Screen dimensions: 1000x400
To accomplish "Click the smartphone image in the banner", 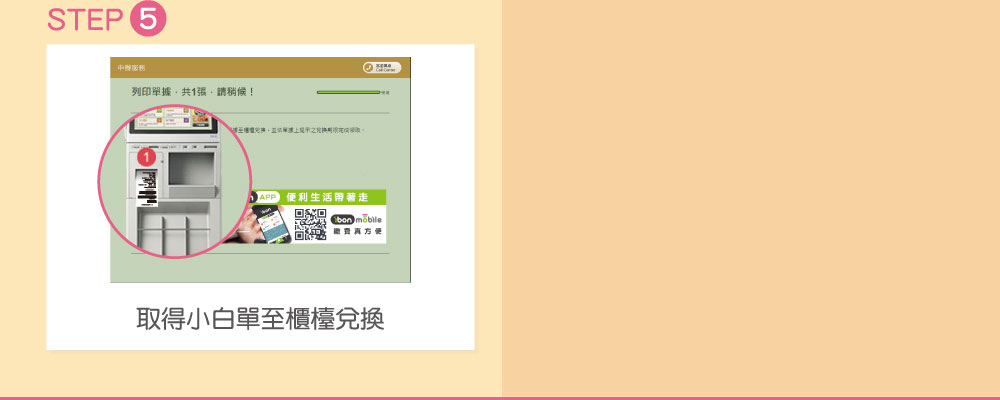I will tap(270, 224).
